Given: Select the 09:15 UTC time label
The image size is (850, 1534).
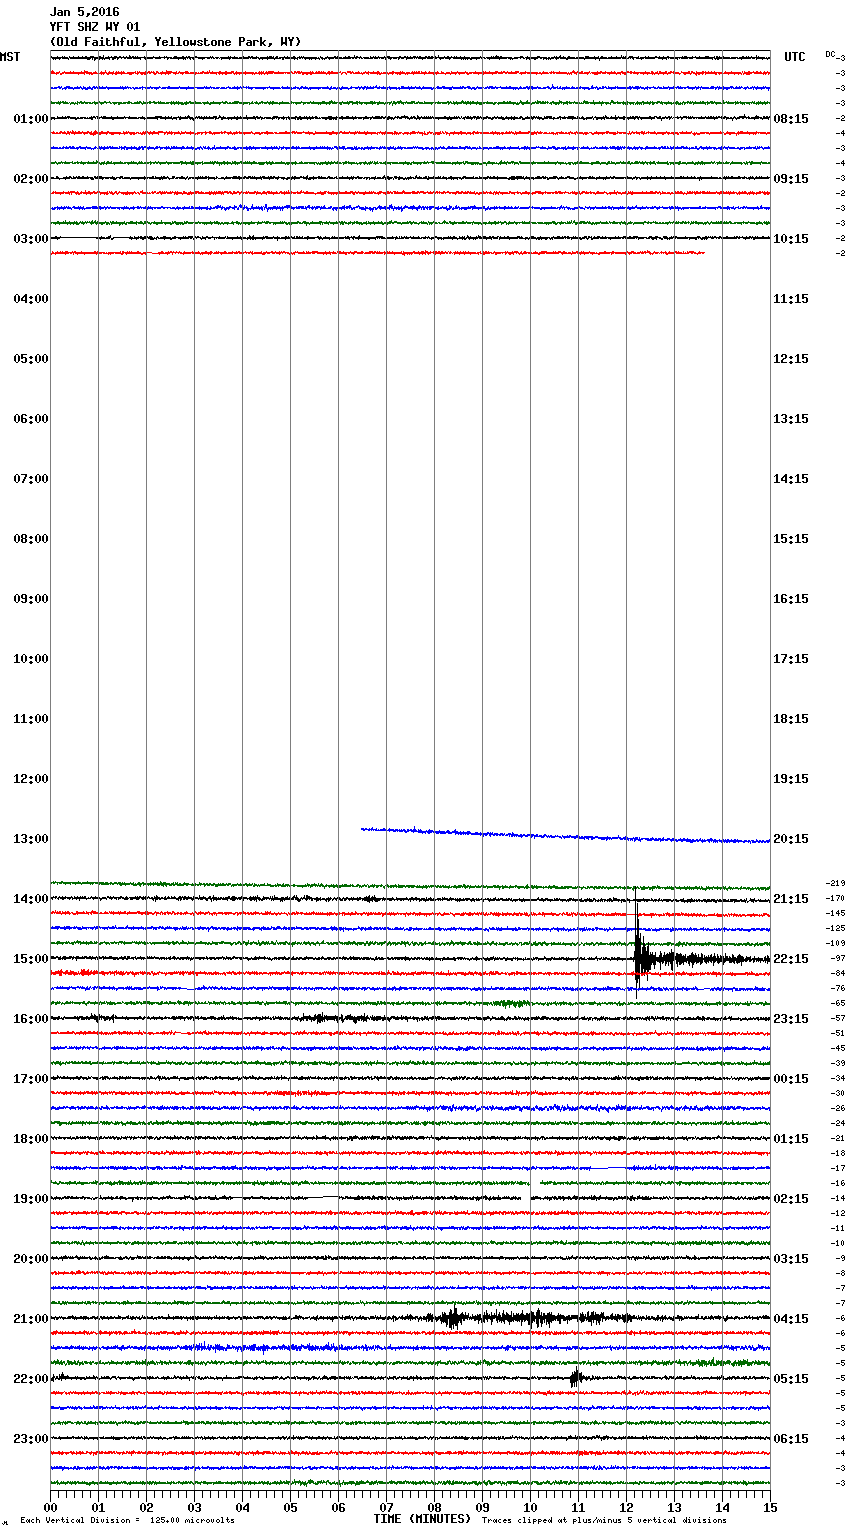Looking at the screenshot, I should pos(791,179).
